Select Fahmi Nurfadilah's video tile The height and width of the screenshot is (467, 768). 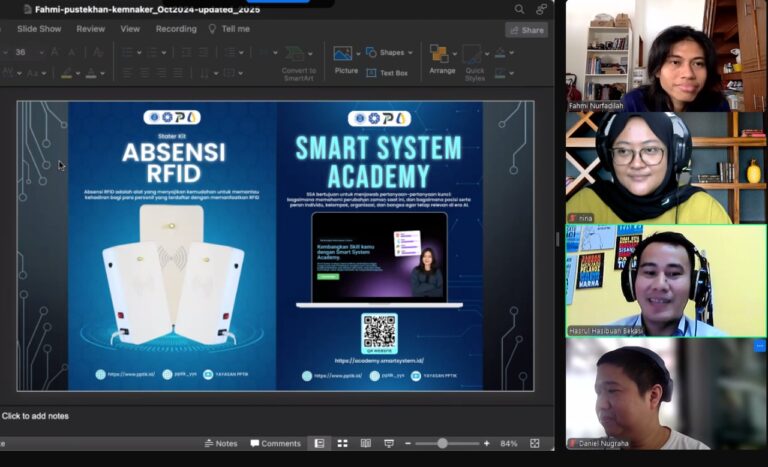click(666, 55)
